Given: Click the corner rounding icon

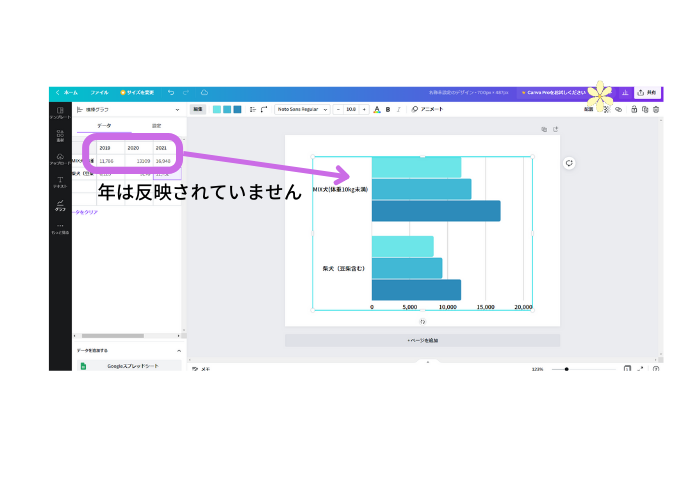Looking at the screenshot, I should (264, 109).
